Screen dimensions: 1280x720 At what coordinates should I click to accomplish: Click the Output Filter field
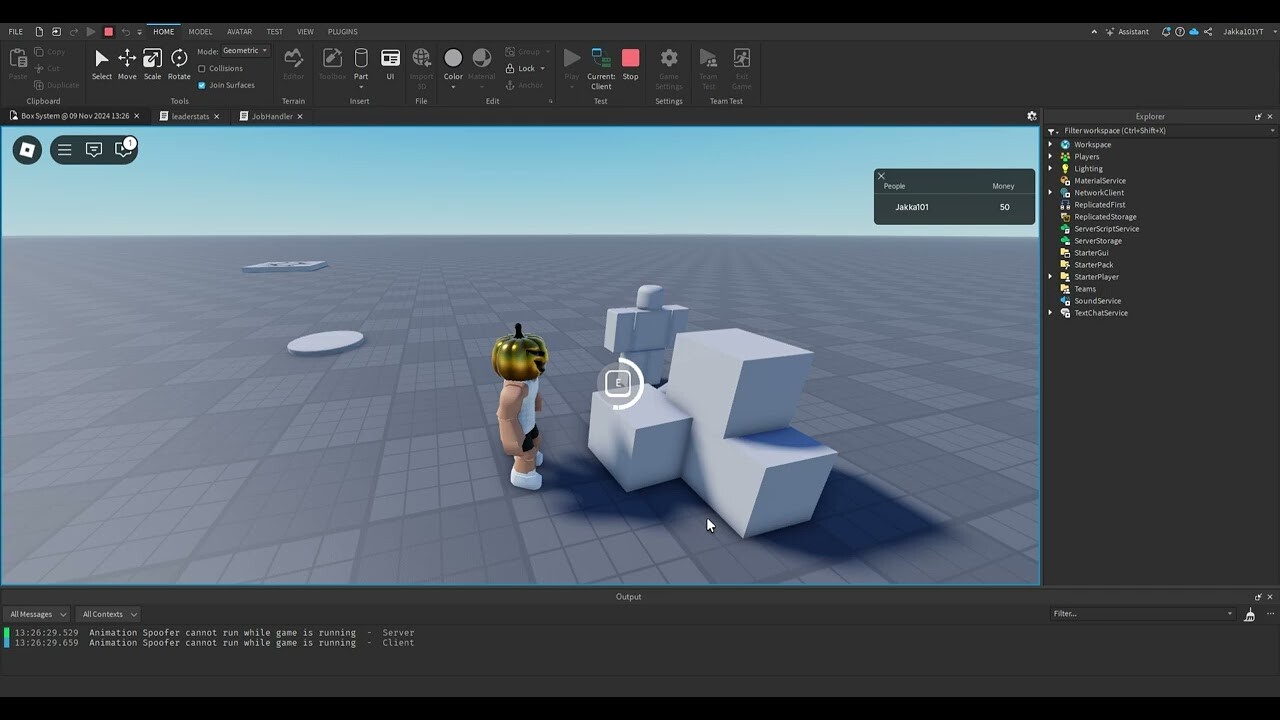[1140, 613]
